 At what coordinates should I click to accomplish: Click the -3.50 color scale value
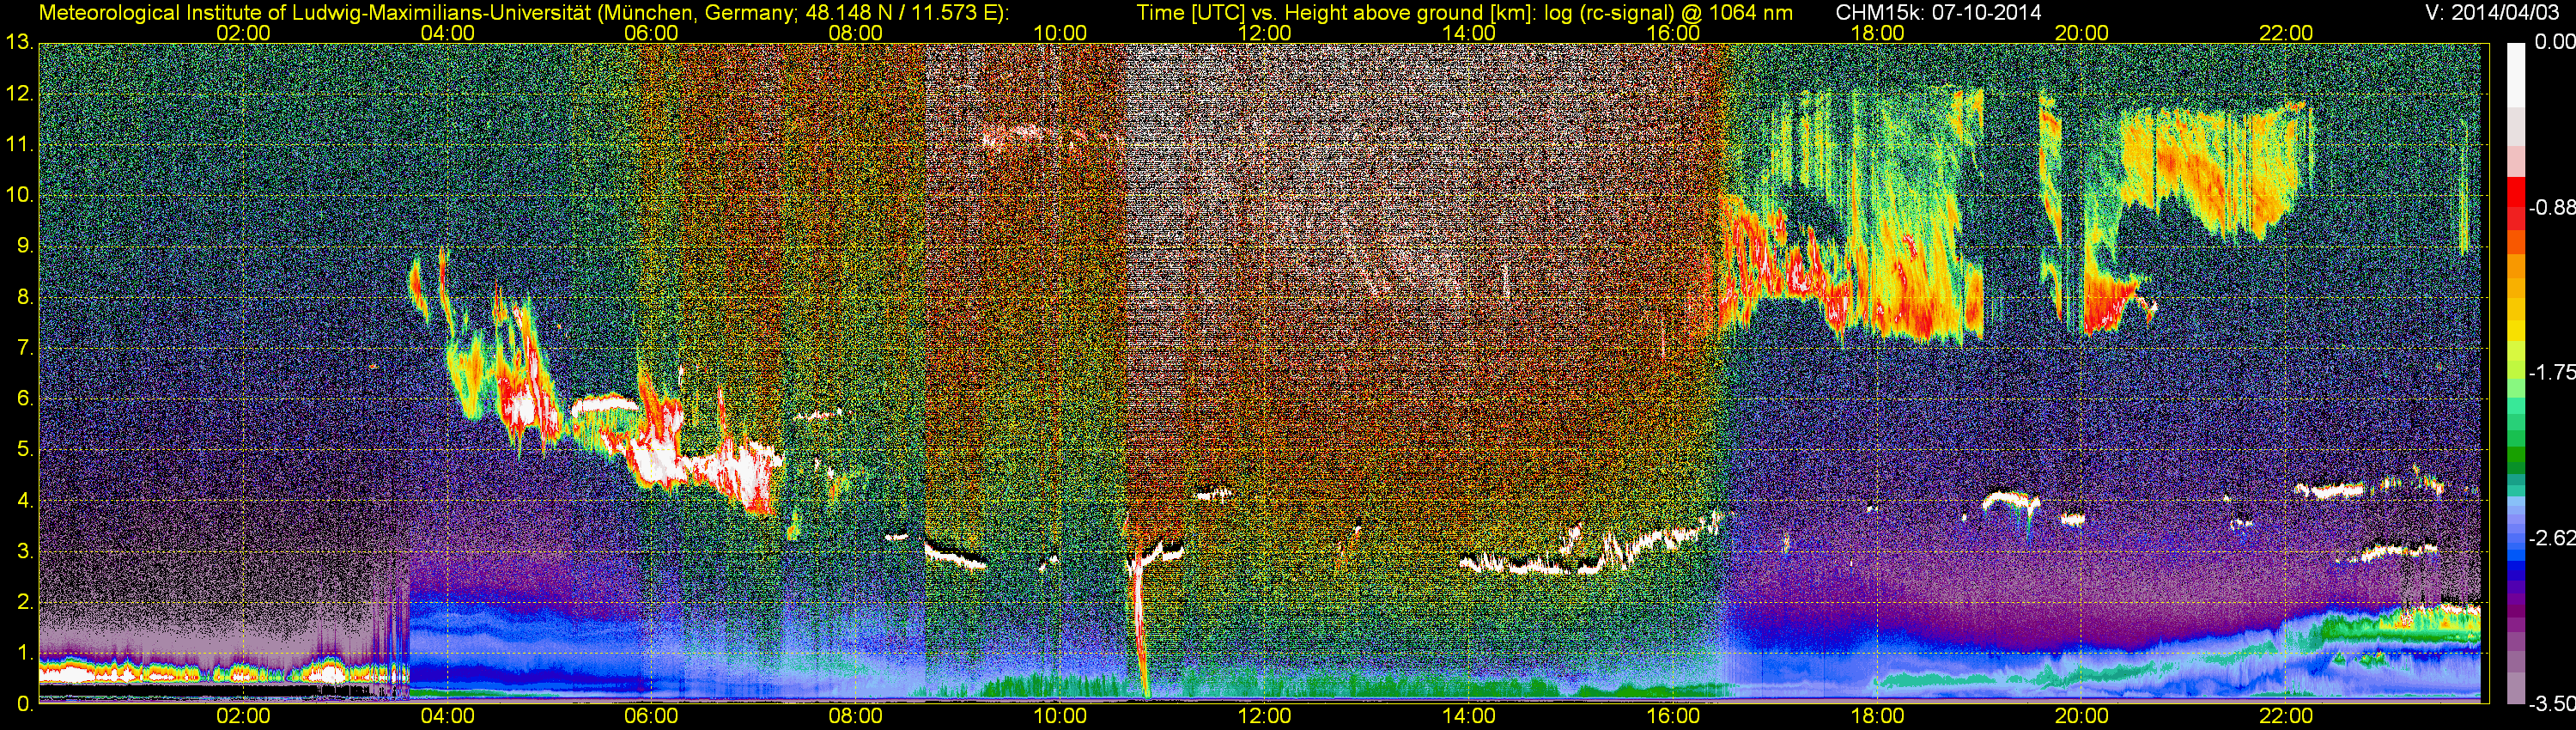[2552, 705]
